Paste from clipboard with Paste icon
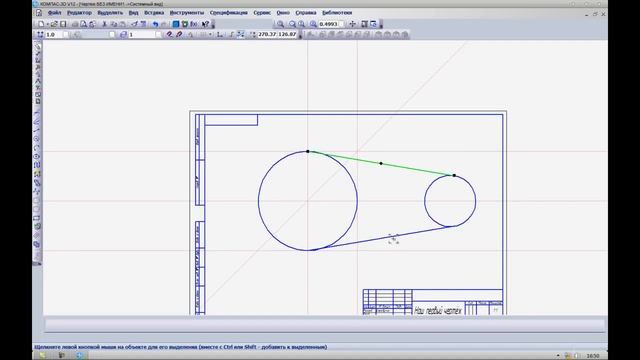 pyautogui.click(x=122, y=24)
